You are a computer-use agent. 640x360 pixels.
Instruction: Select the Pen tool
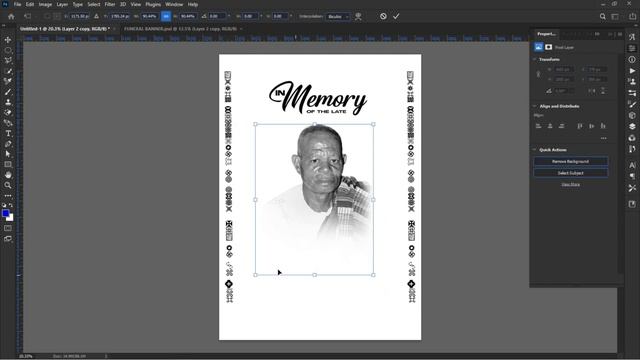point(8,144)
